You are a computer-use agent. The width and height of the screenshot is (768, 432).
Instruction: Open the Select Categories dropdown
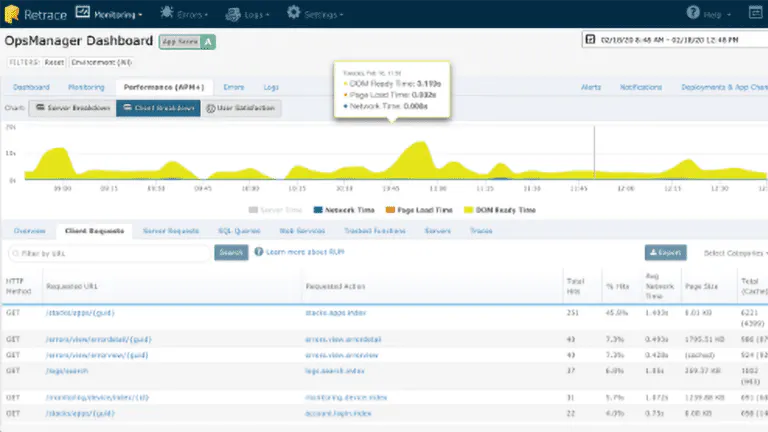pos(736,253)
